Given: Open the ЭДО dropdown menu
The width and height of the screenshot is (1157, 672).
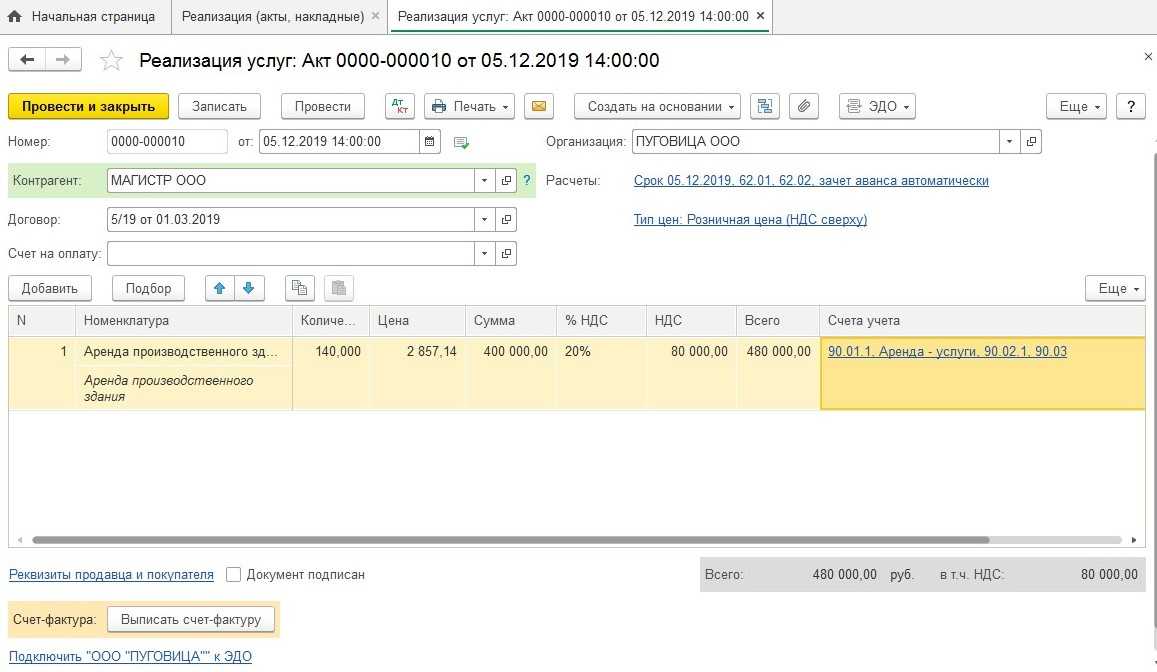Looking at the screenshot, I should pos(877,106).
